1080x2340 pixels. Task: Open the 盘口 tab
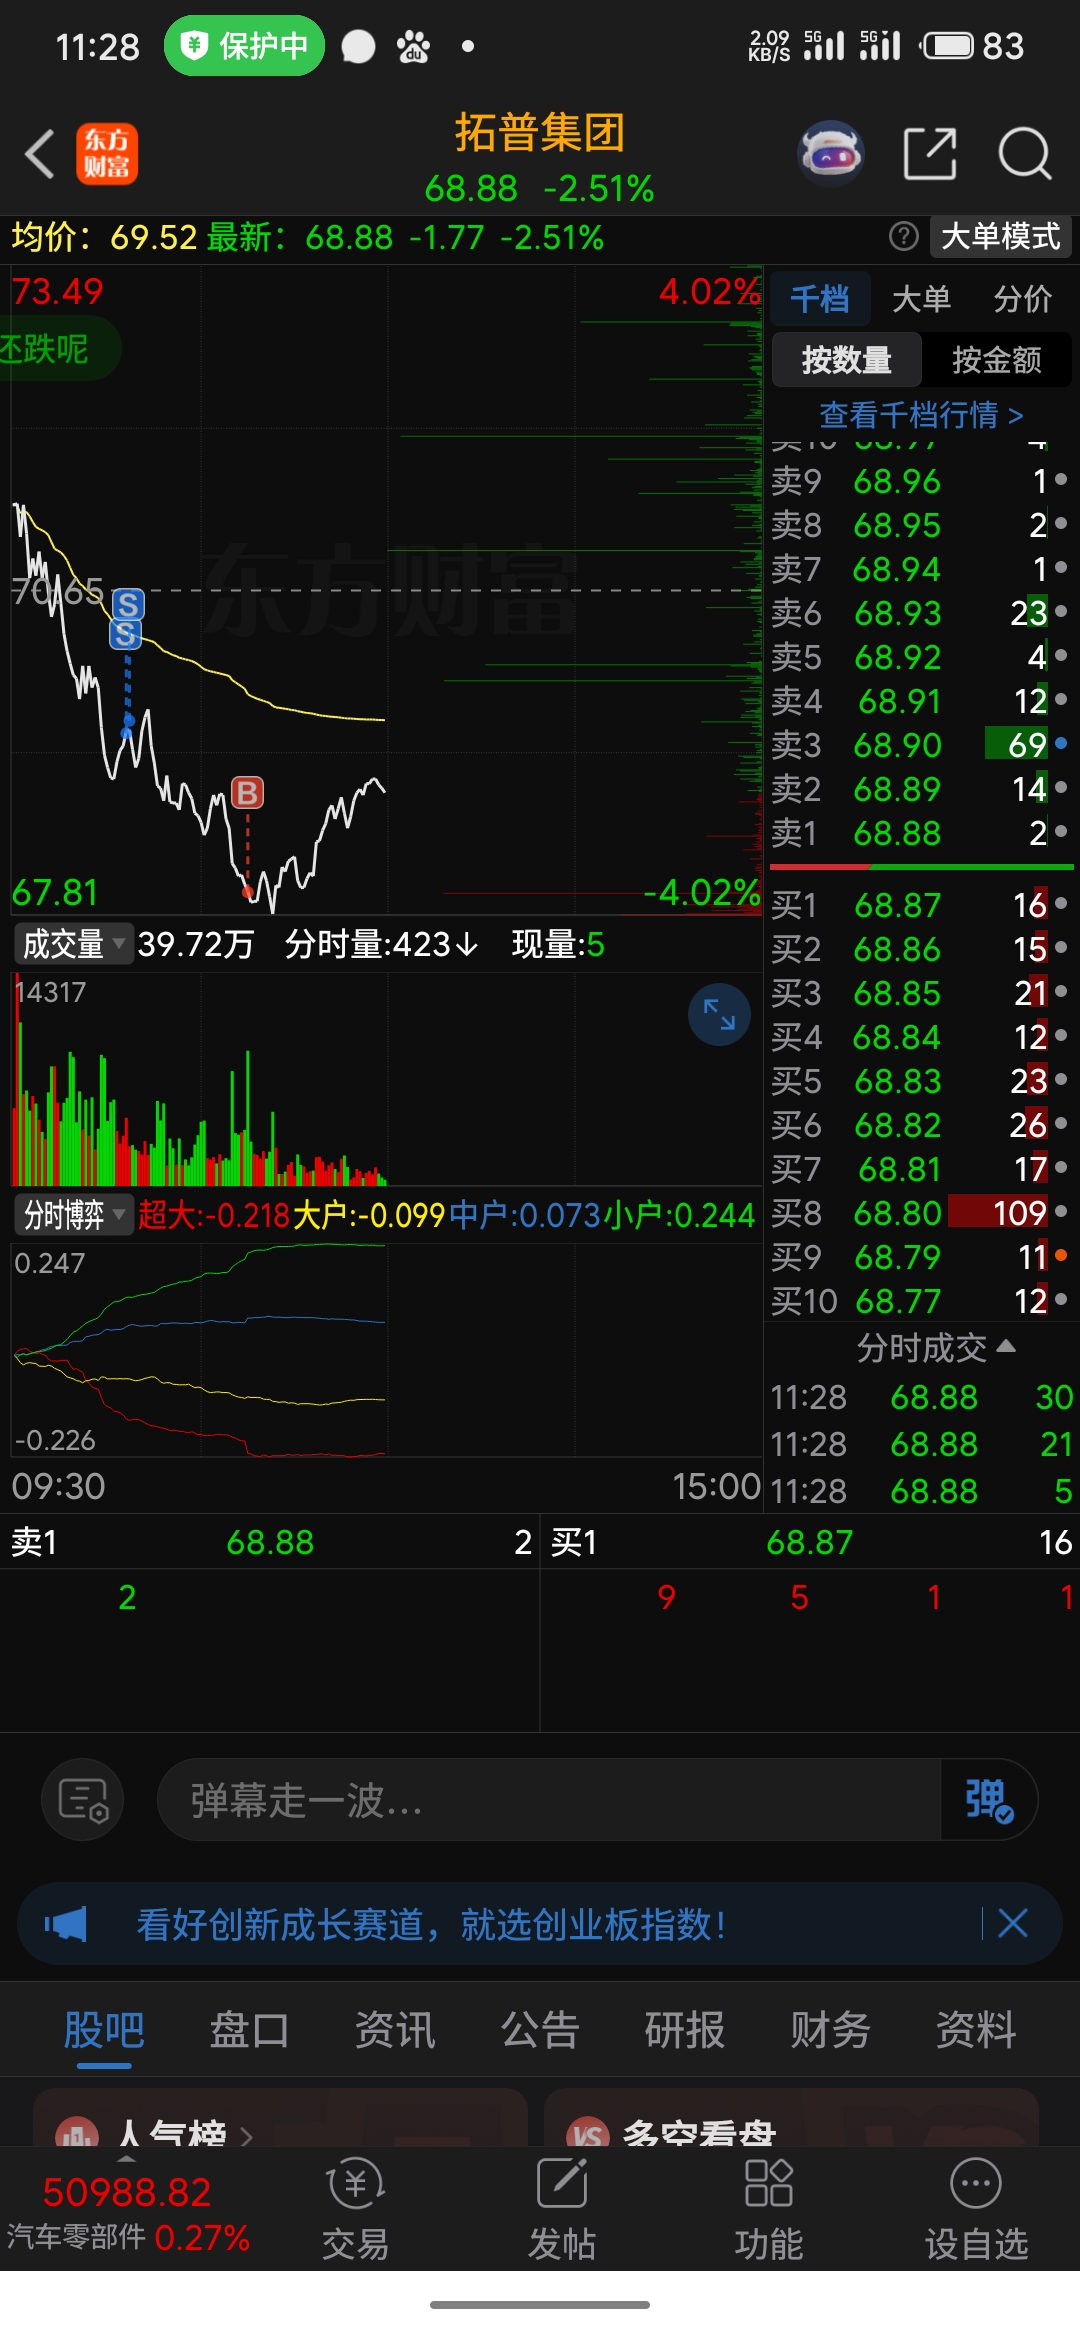(x=249, y=2030)
